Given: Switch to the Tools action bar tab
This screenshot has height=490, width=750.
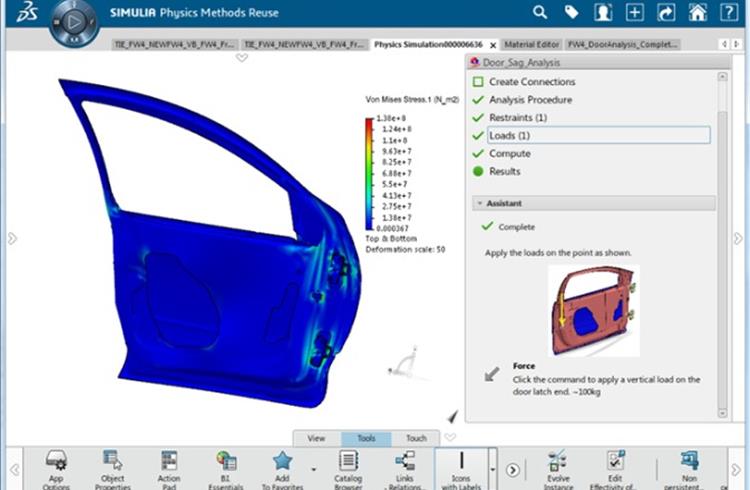Looking at the screenshot, I should coord(366,438).
